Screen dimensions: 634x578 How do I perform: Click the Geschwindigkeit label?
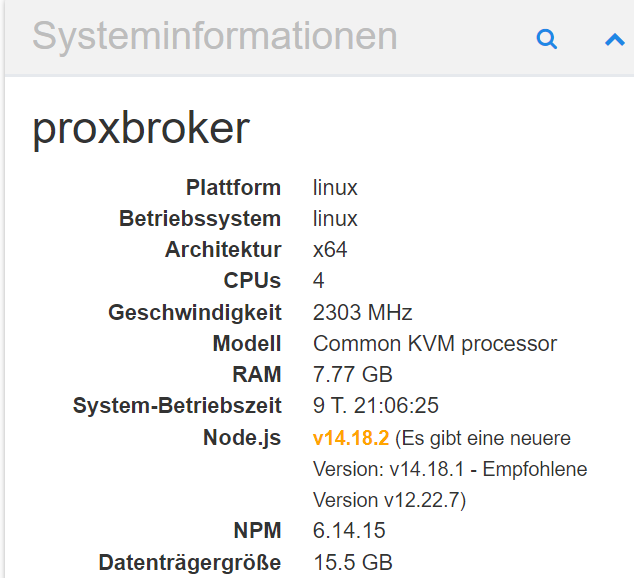click(195, 312)
